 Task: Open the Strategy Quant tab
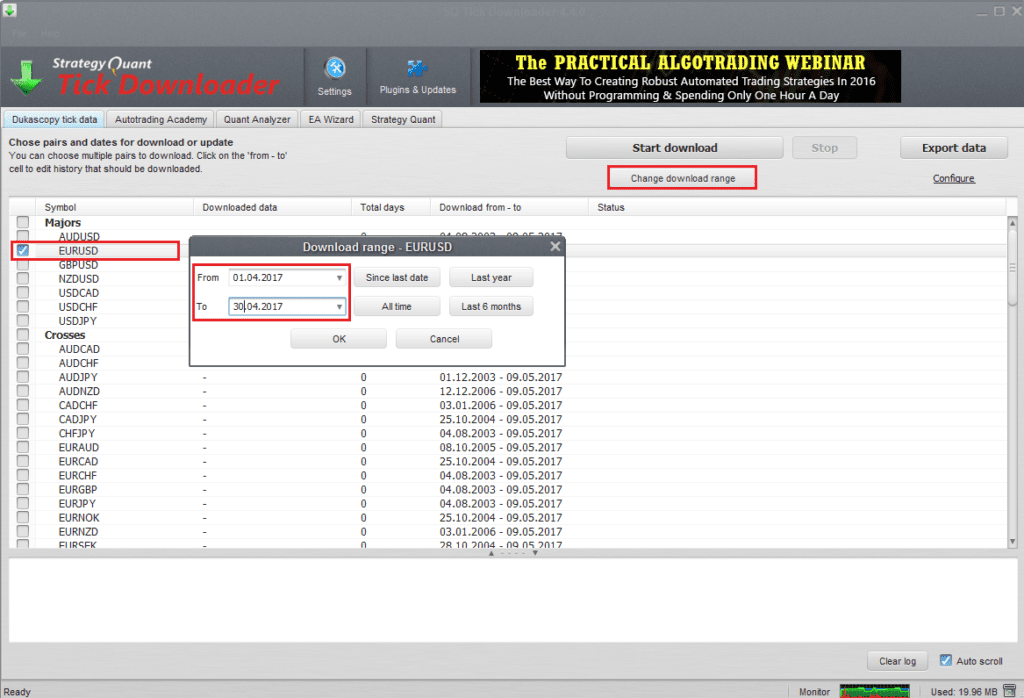pos(403,119)
